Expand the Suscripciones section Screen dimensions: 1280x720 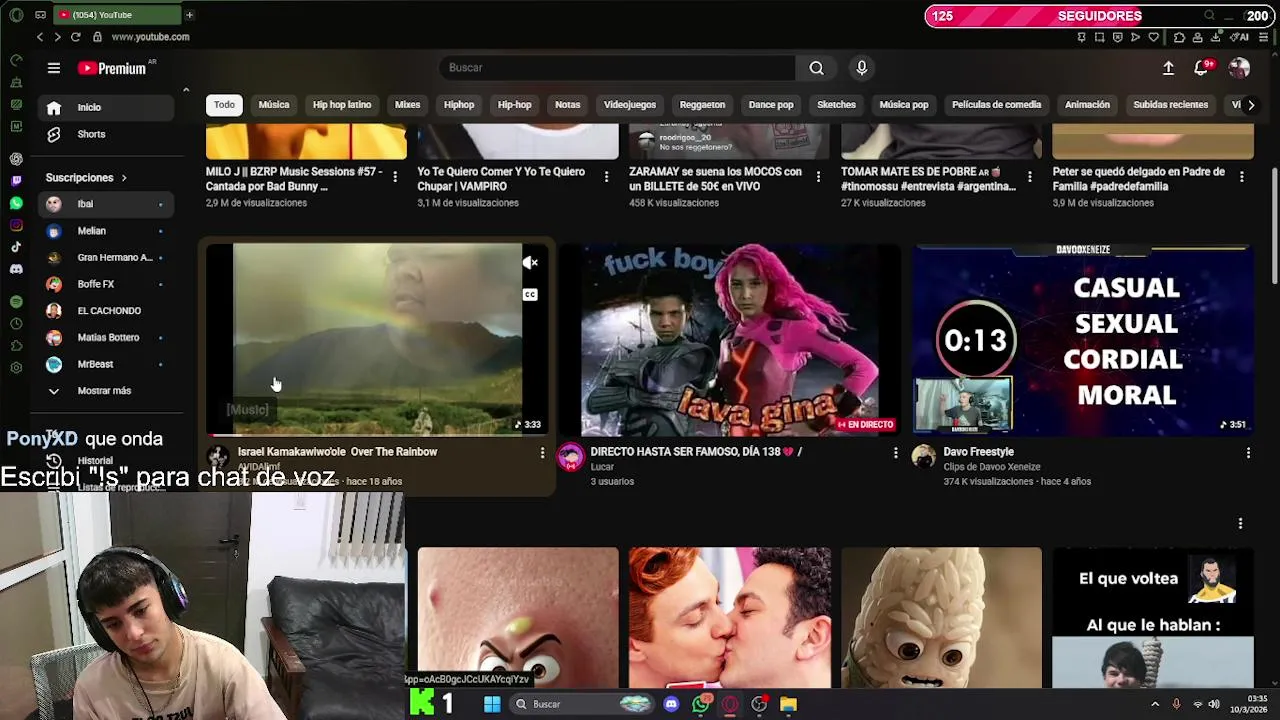tap(86, 178)
